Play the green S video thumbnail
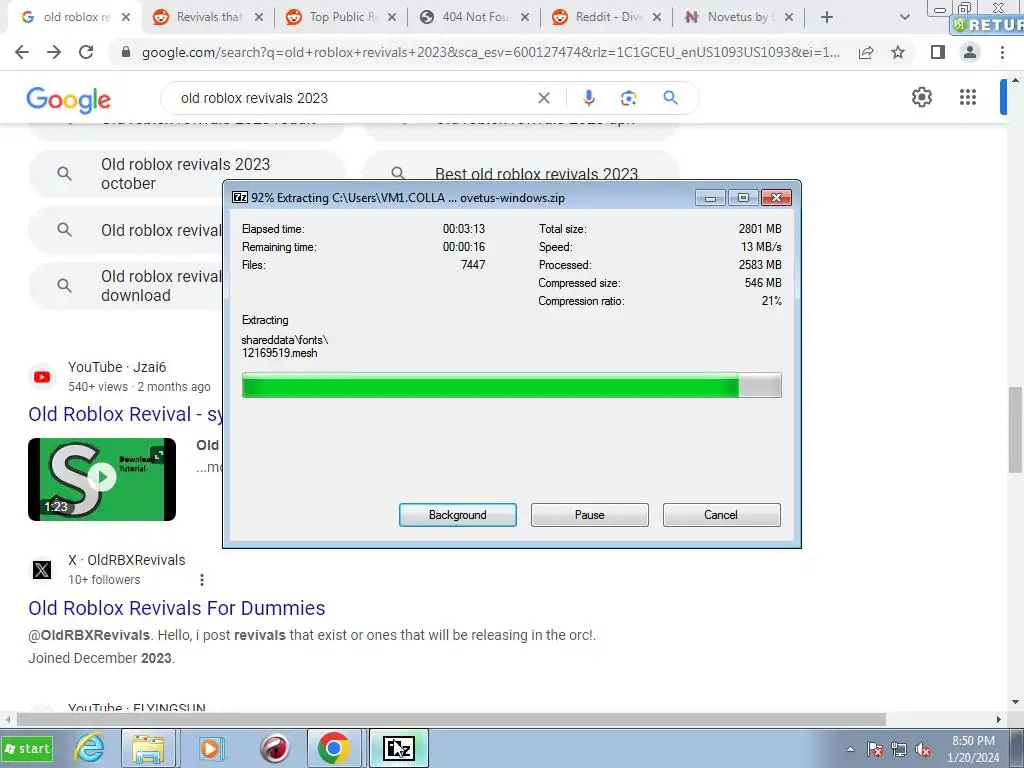This screenshot has width=1024, height=768. pos(102,479)
